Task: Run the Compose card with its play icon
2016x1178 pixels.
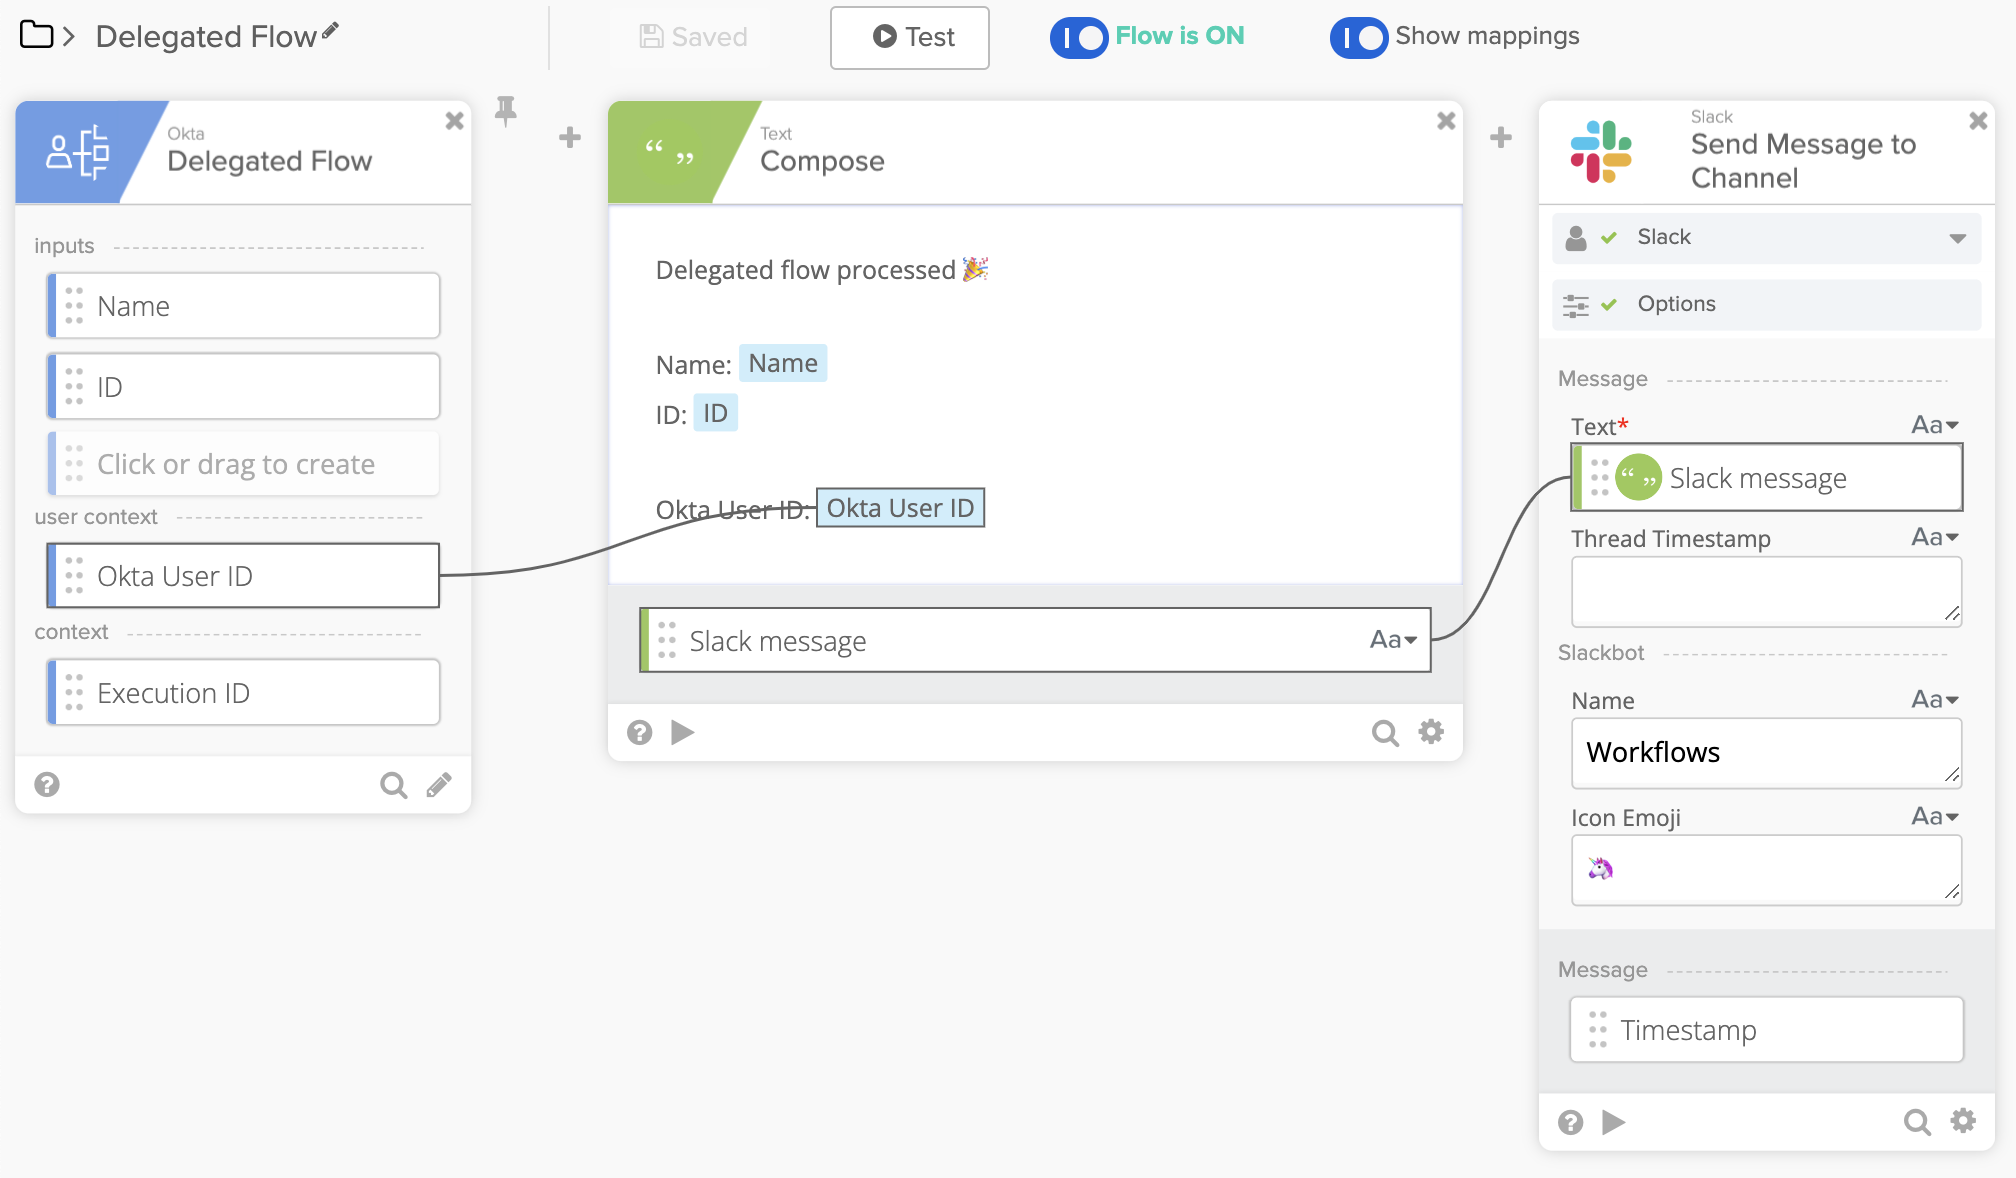Action: [683, 733]
